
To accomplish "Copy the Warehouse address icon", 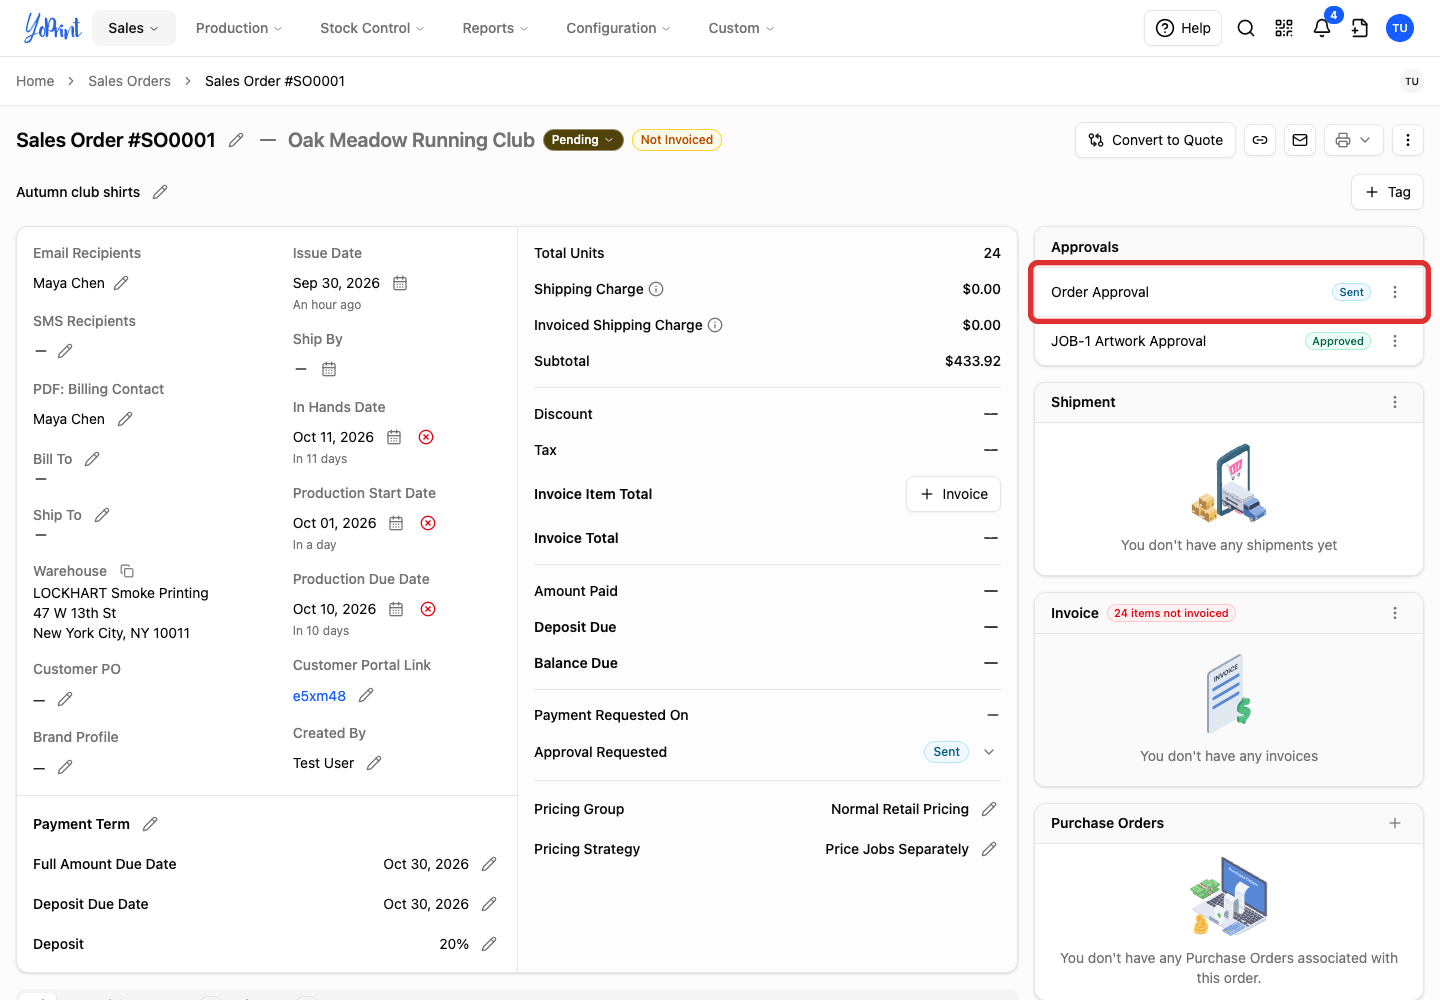I will 127,571.
